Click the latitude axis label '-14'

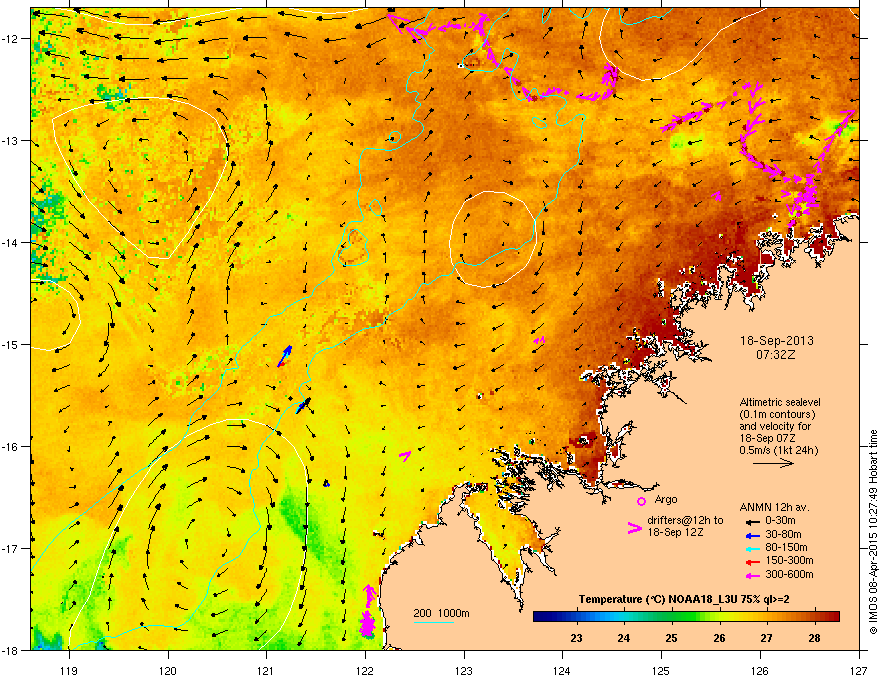click(10, 242)
